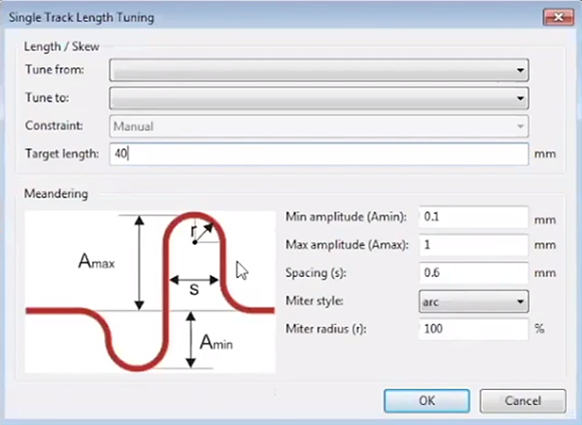Click into the Target length field
Viewport: 582px width, 425px height.
click(319, 154)
